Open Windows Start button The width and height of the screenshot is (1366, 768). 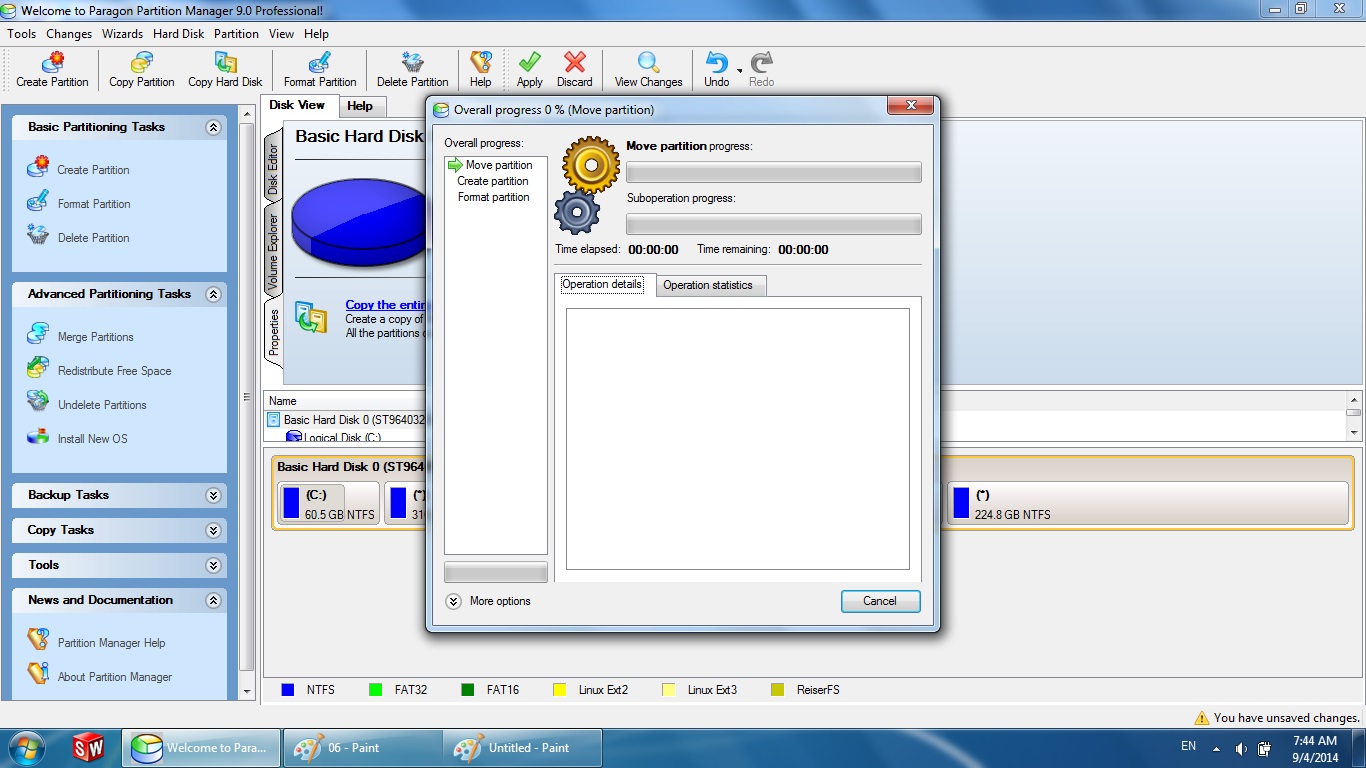click(x=24, y=747)
